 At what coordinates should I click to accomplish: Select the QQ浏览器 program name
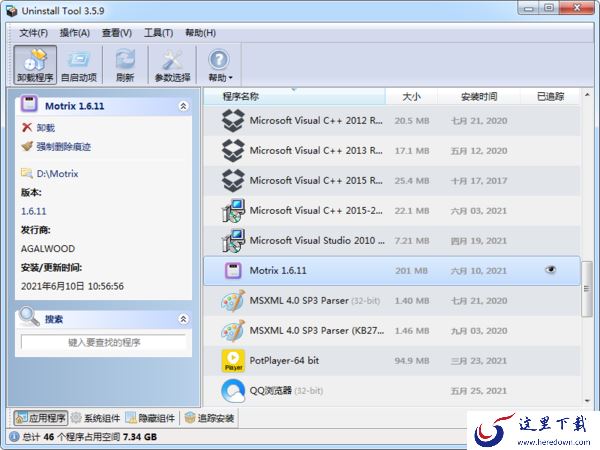[x=271, y=391]
